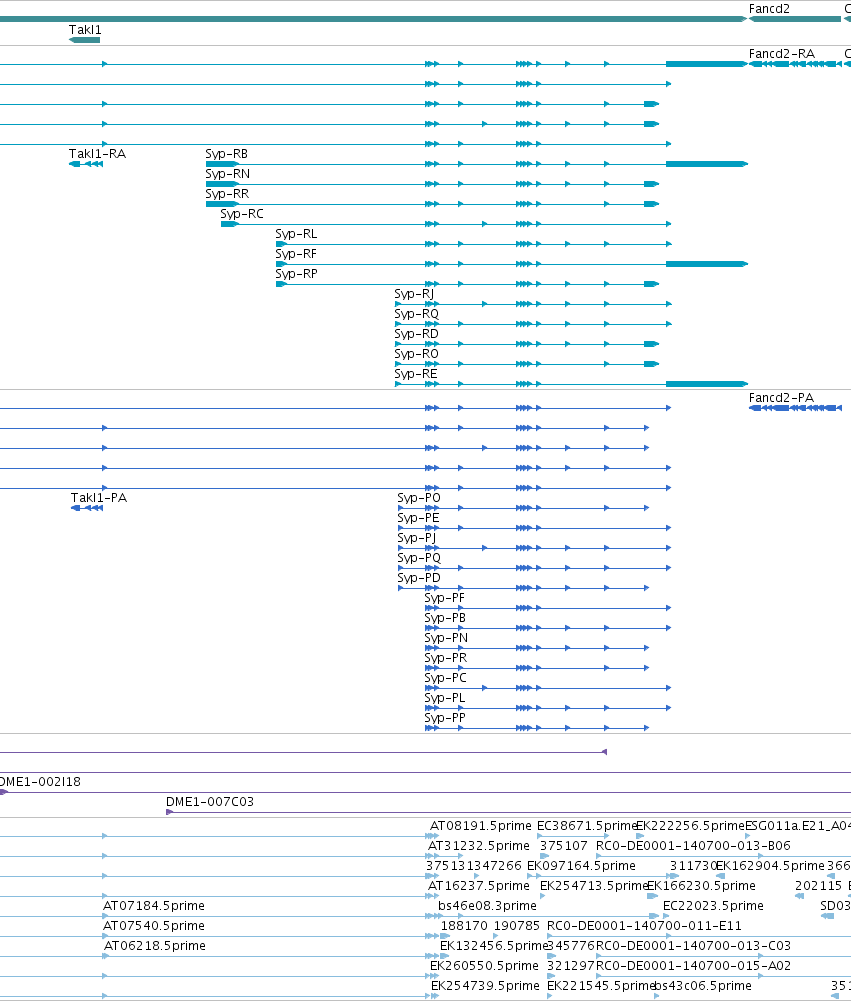The image size is (851, 1001).
Task: Click EST EC38671.5prime
Action: (587, 826)
